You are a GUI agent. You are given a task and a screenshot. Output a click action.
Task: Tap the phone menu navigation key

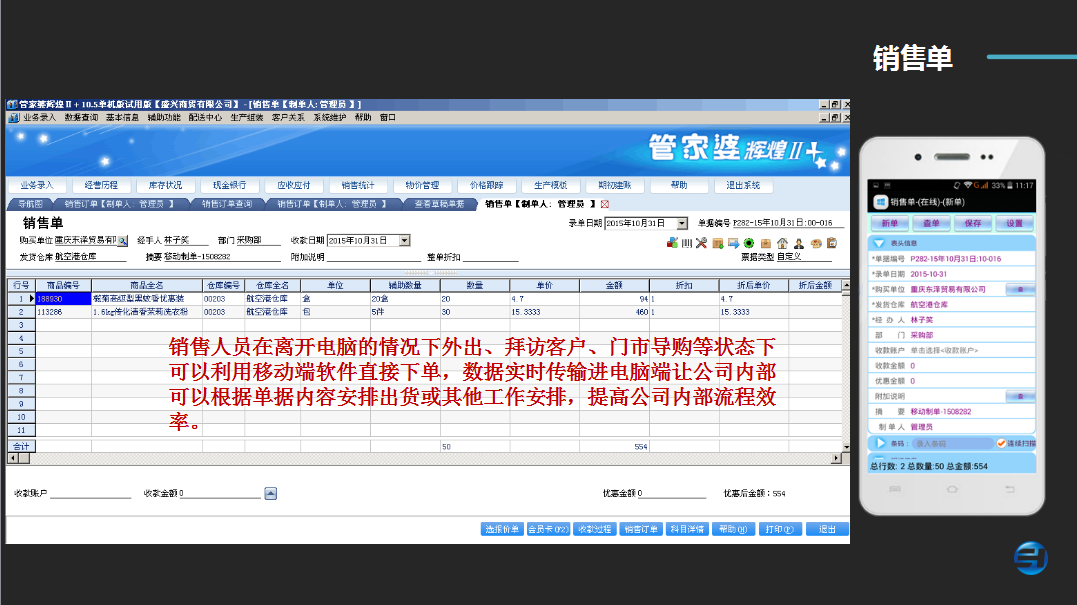[x=894, y=489]
